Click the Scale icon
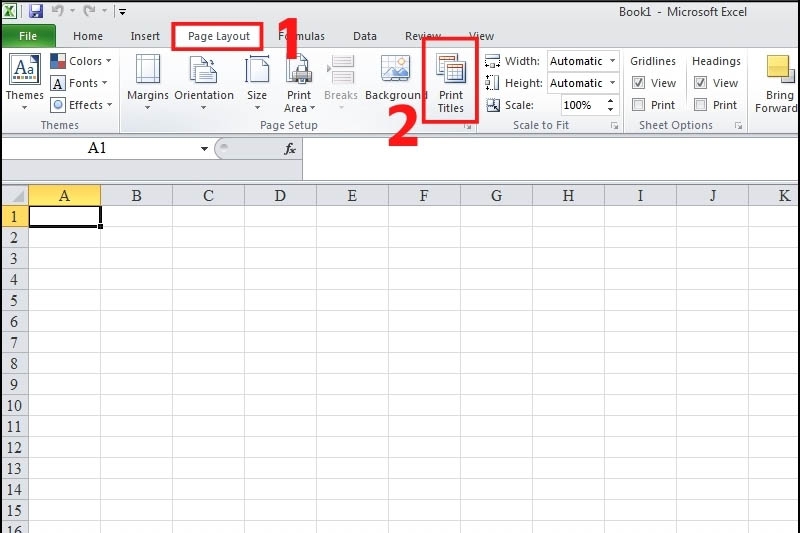 [x=493, y=105]
